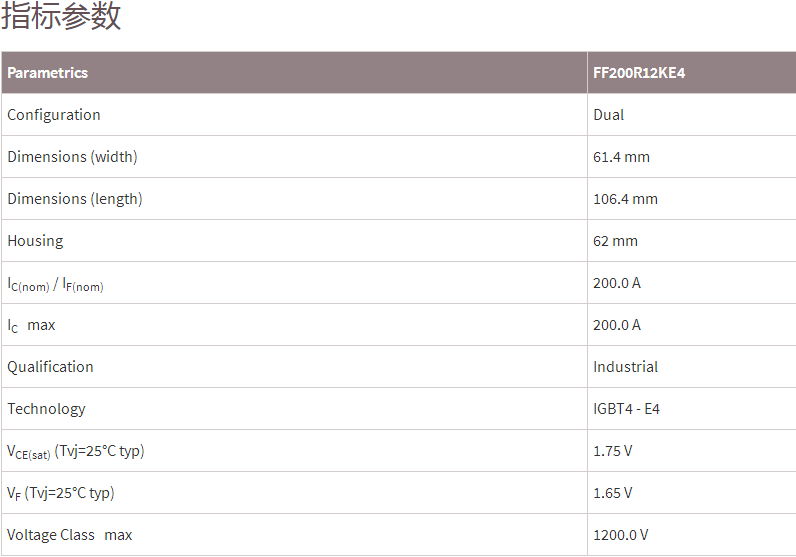Image resolution: width=796 pixels, height=557 pixels.
Task: Select the Parametrics column header
Action: (x=47, y=73)
